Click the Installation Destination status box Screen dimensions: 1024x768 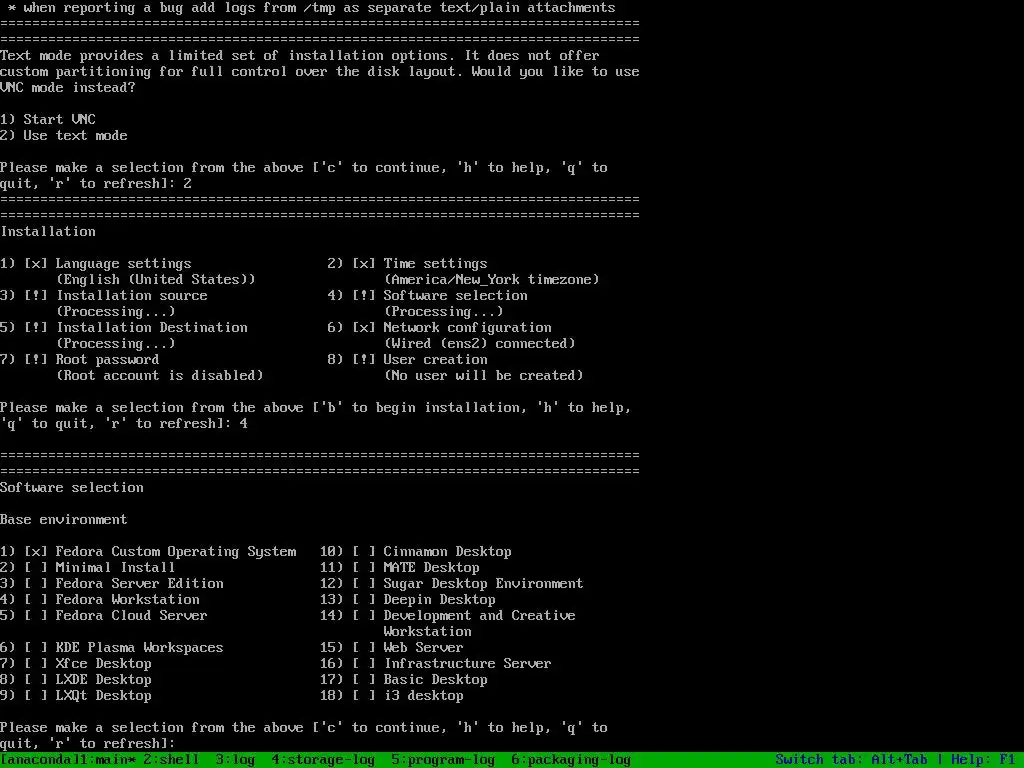click(36, 328)
